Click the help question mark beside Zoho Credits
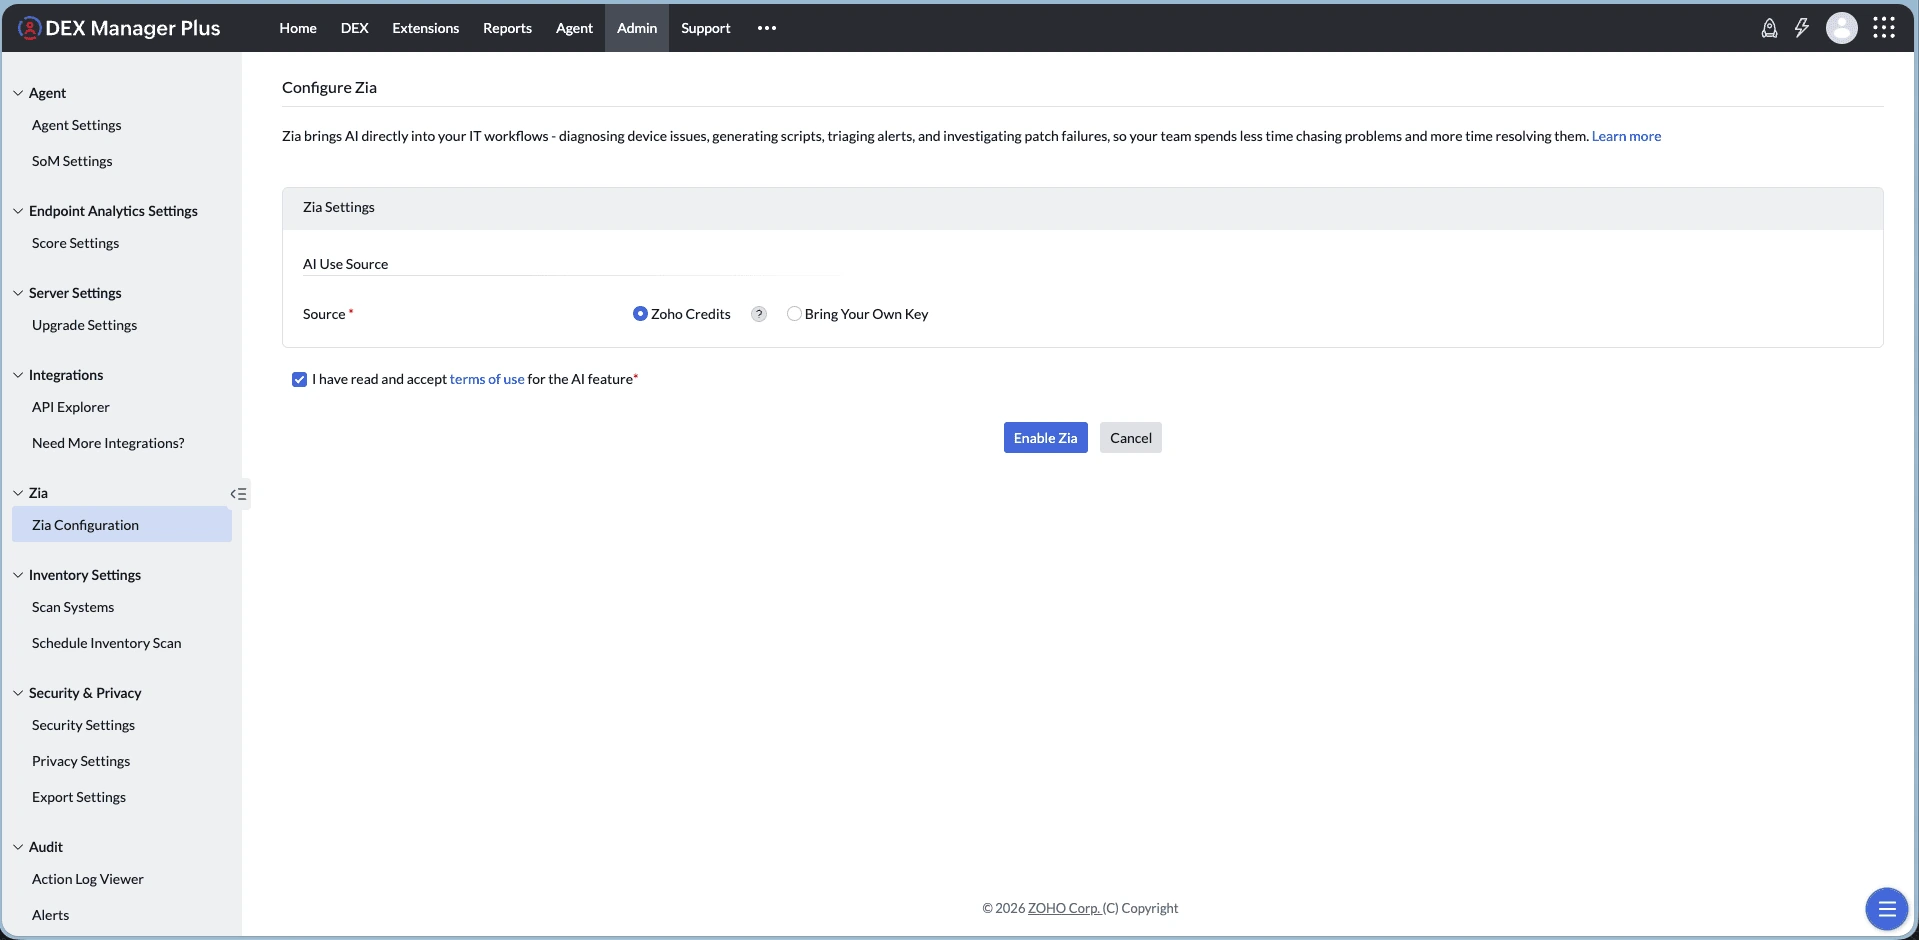This screenshot has height=940, width=1919. [759, 314]
